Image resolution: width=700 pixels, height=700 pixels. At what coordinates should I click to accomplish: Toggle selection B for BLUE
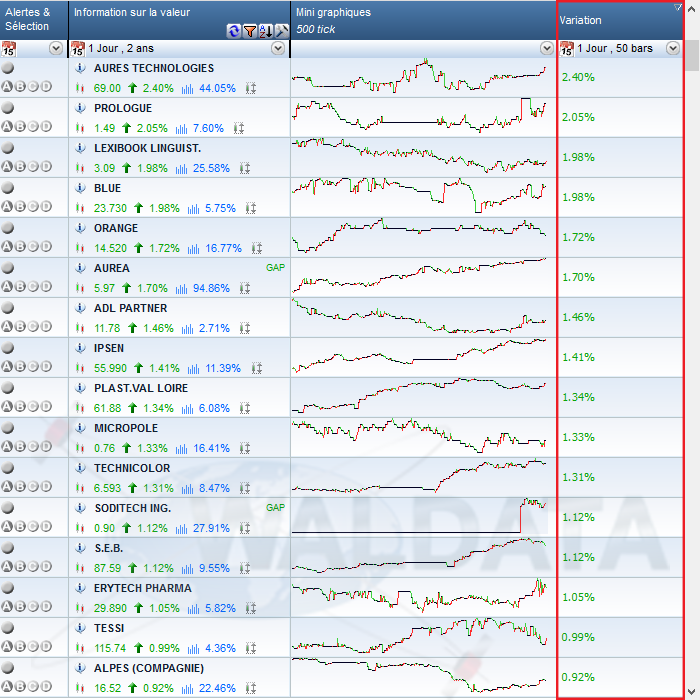click(20, 206)
